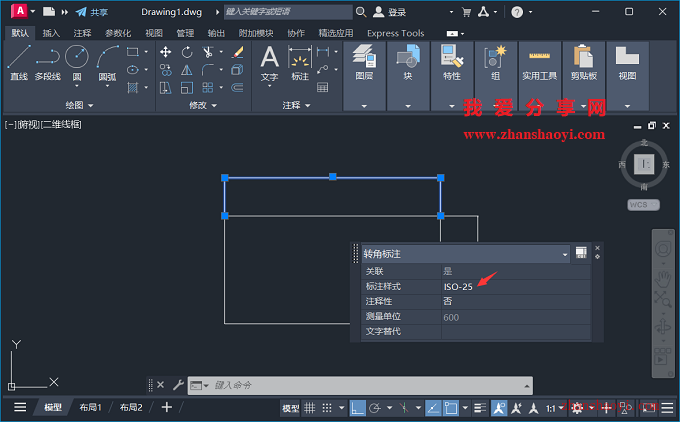
Task: Toggle grid display in status bar
Action: pyautogui.click(x=309, y=408)
